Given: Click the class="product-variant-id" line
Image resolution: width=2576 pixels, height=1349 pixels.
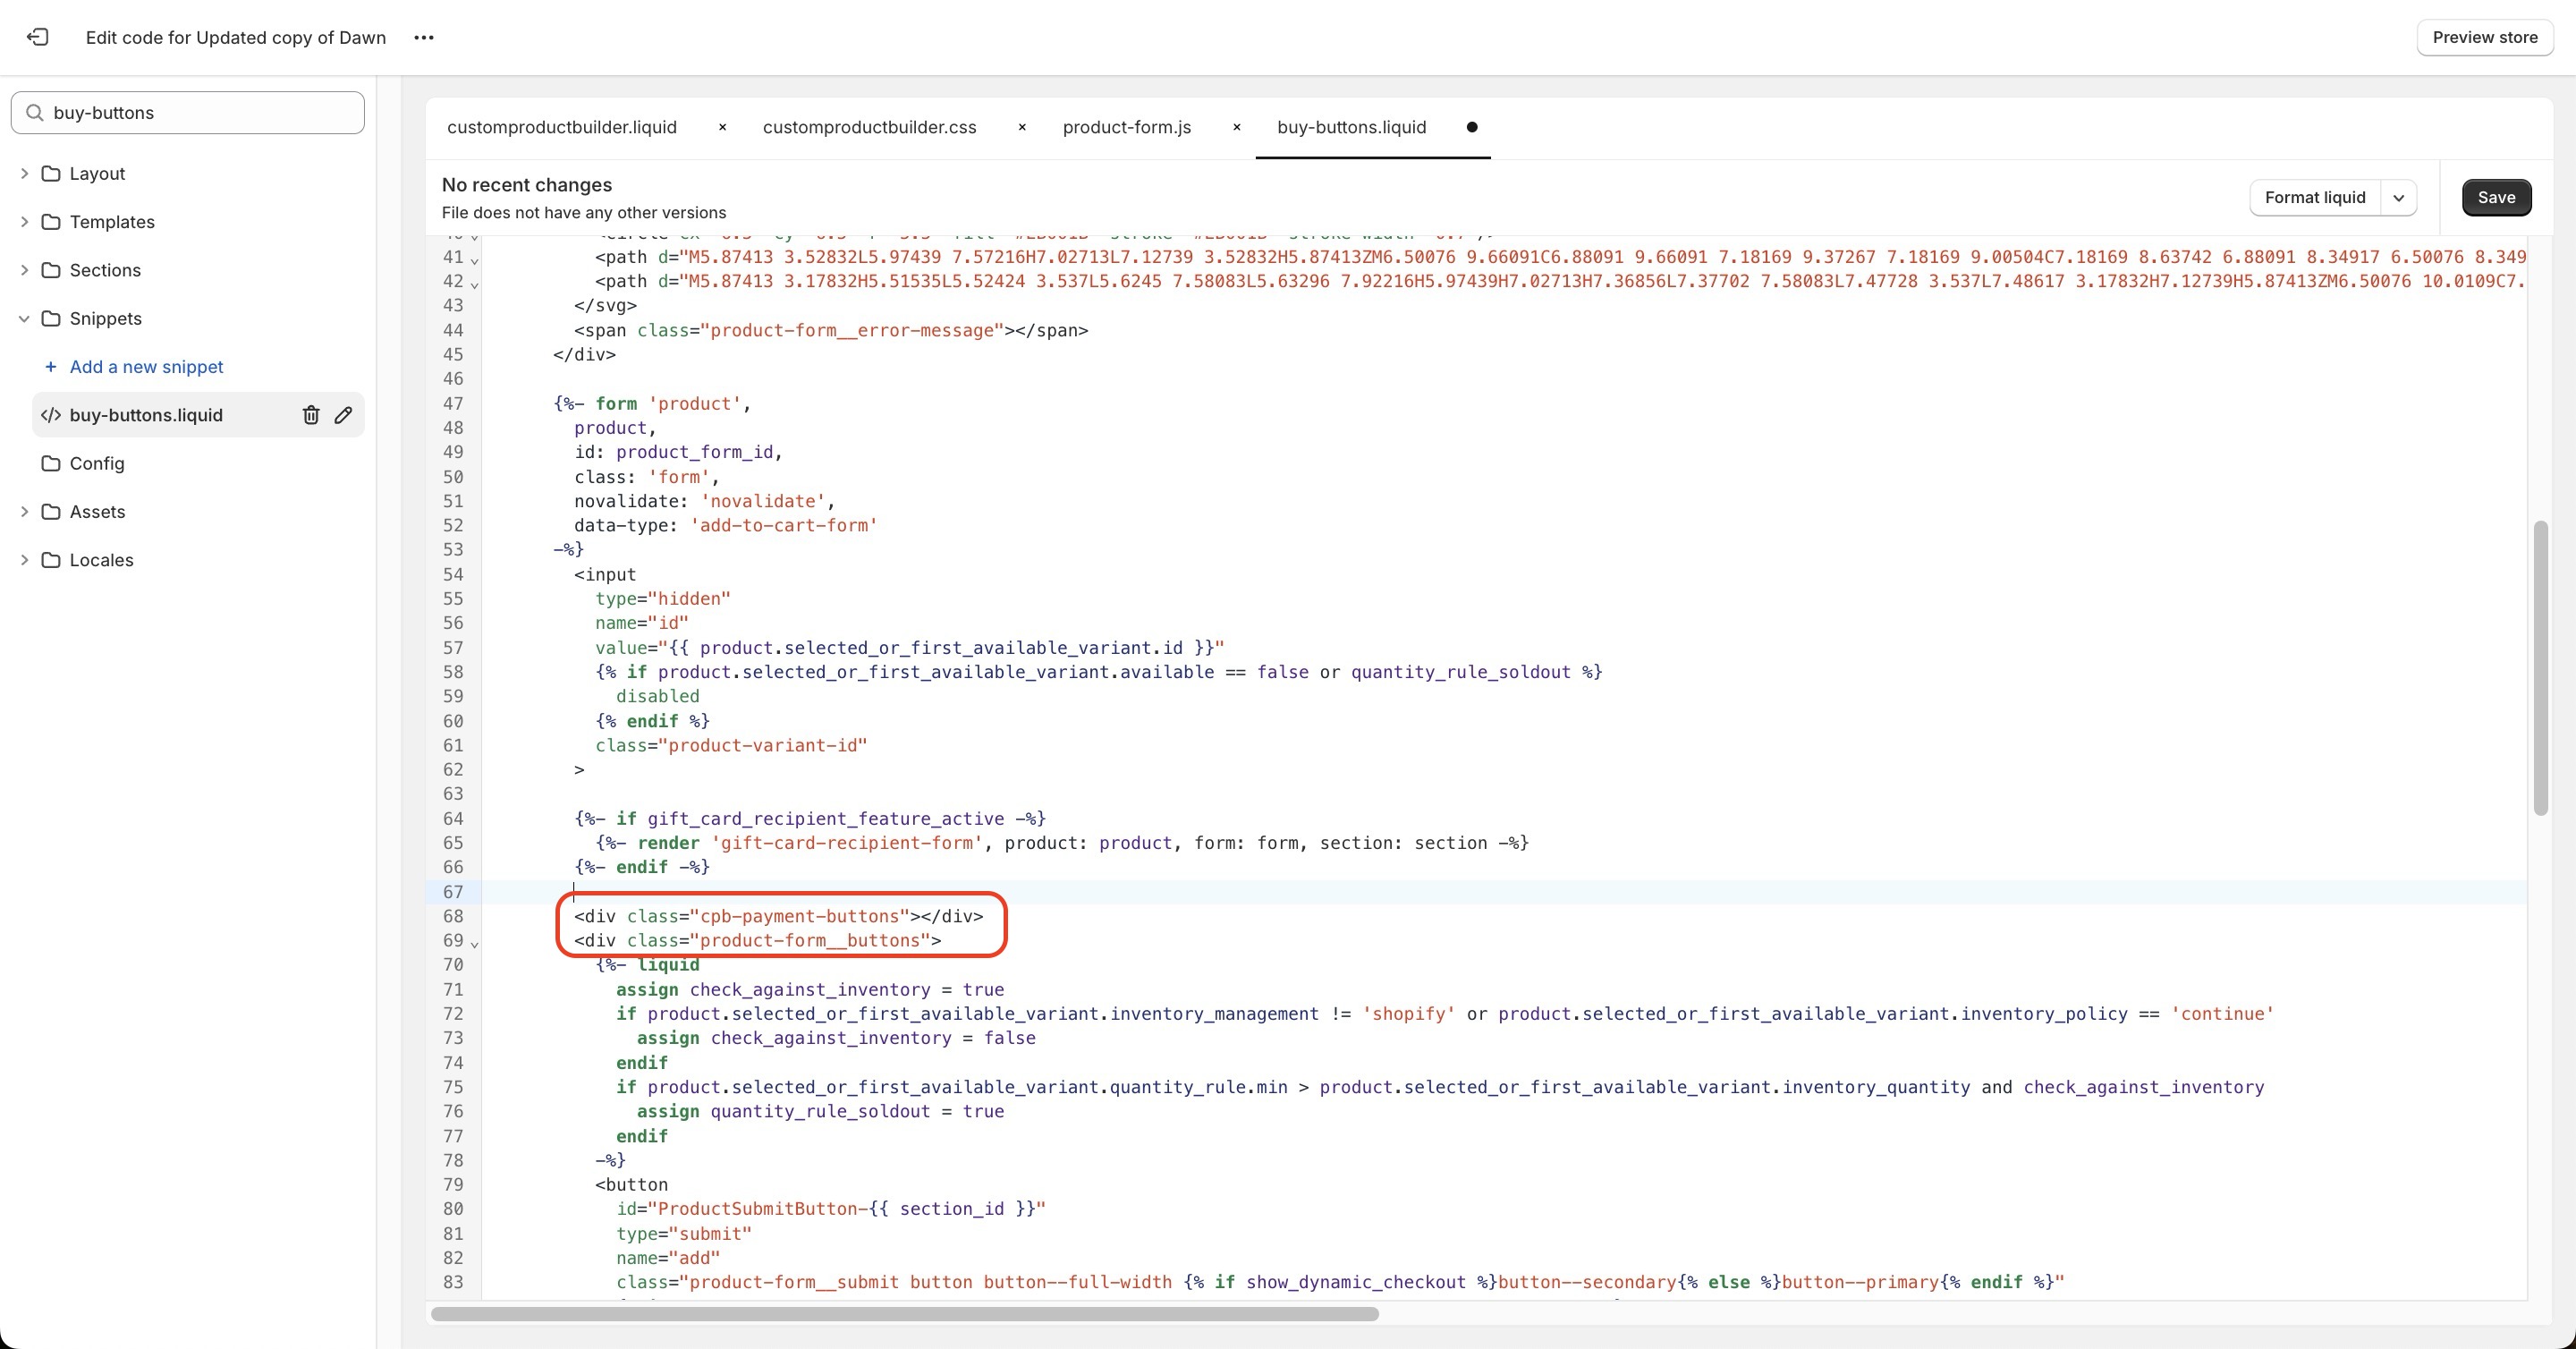Looking at the screenshot, I should tap(731, 745).
